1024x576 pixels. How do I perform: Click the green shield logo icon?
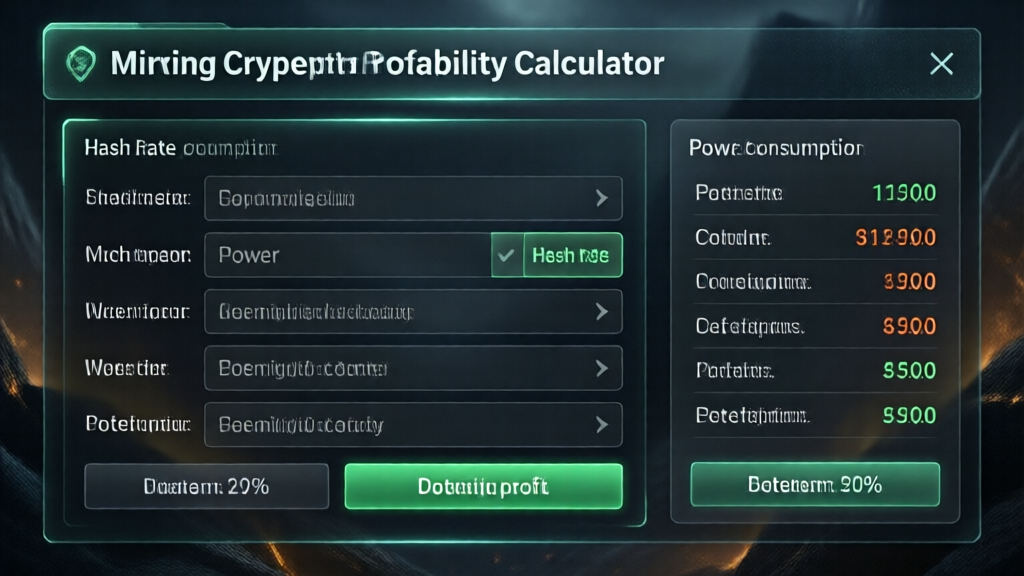(79, 64)
